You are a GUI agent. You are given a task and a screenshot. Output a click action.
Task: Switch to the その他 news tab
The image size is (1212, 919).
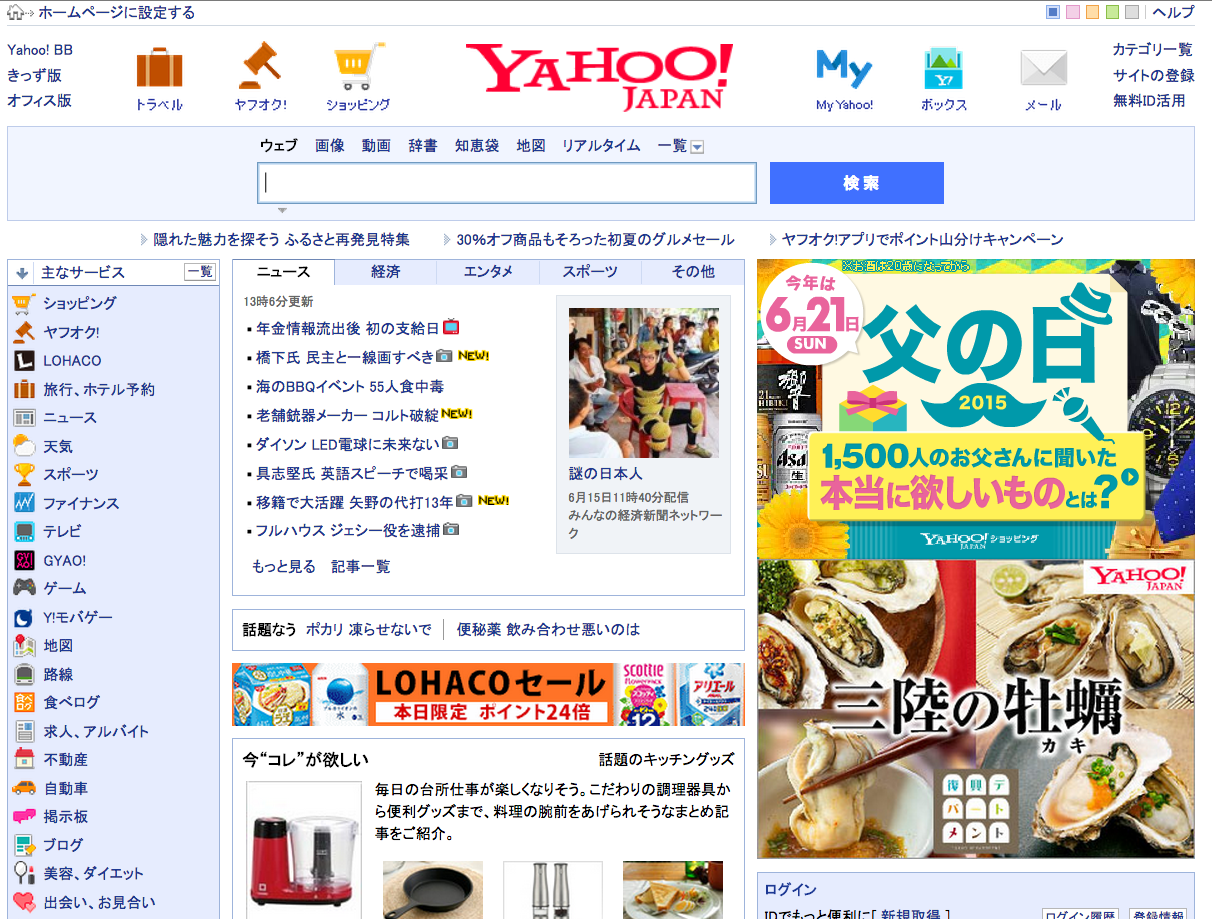693,272
